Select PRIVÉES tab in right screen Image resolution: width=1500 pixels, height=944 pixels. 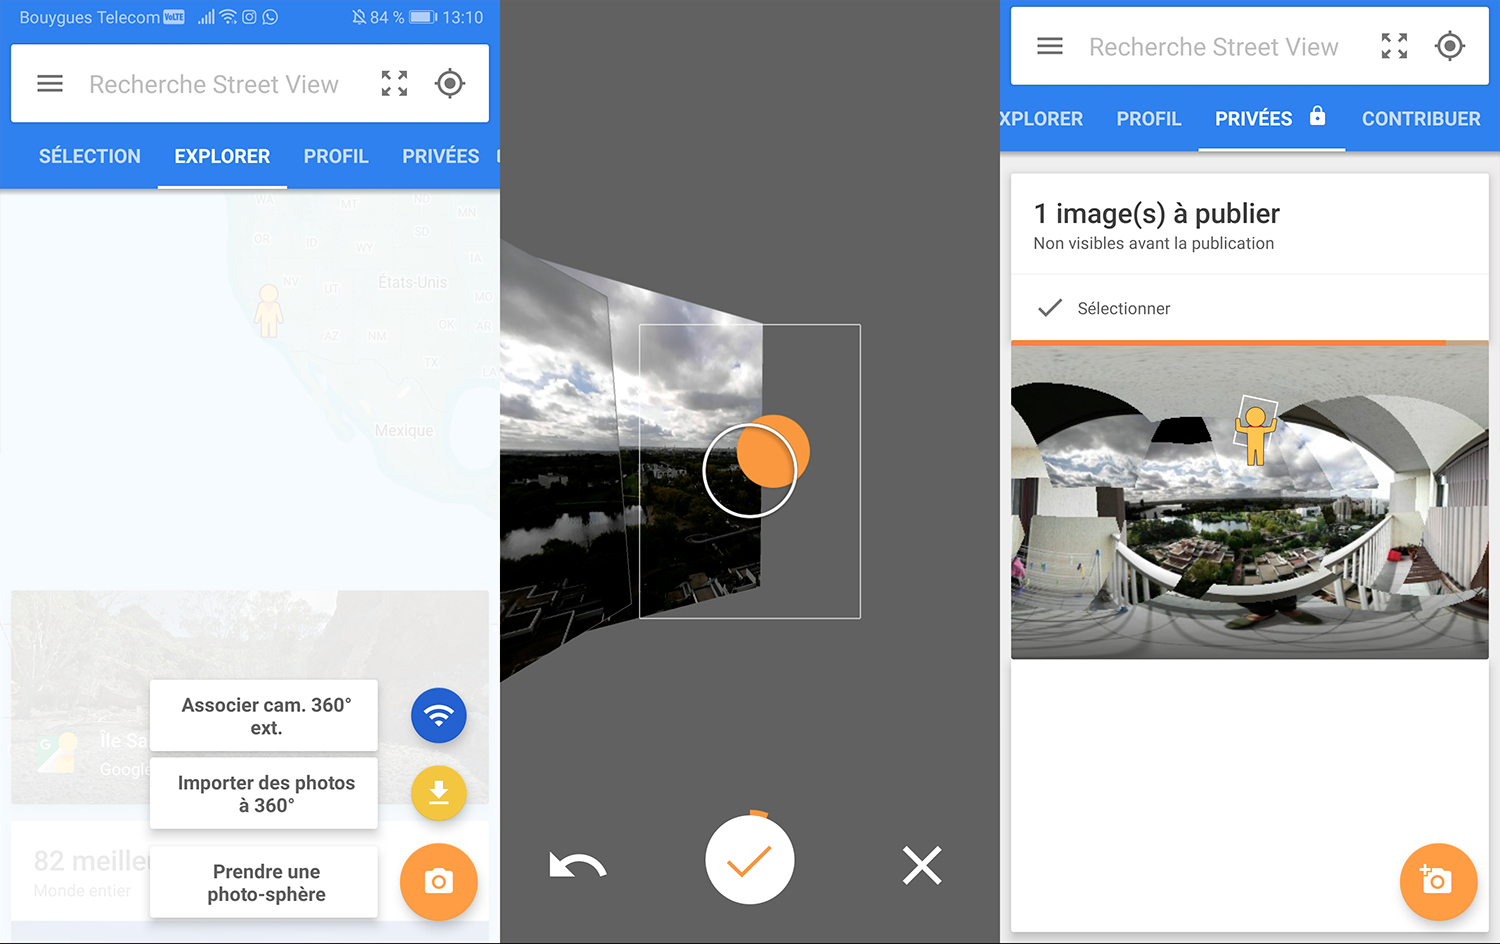coord(1254,119)
